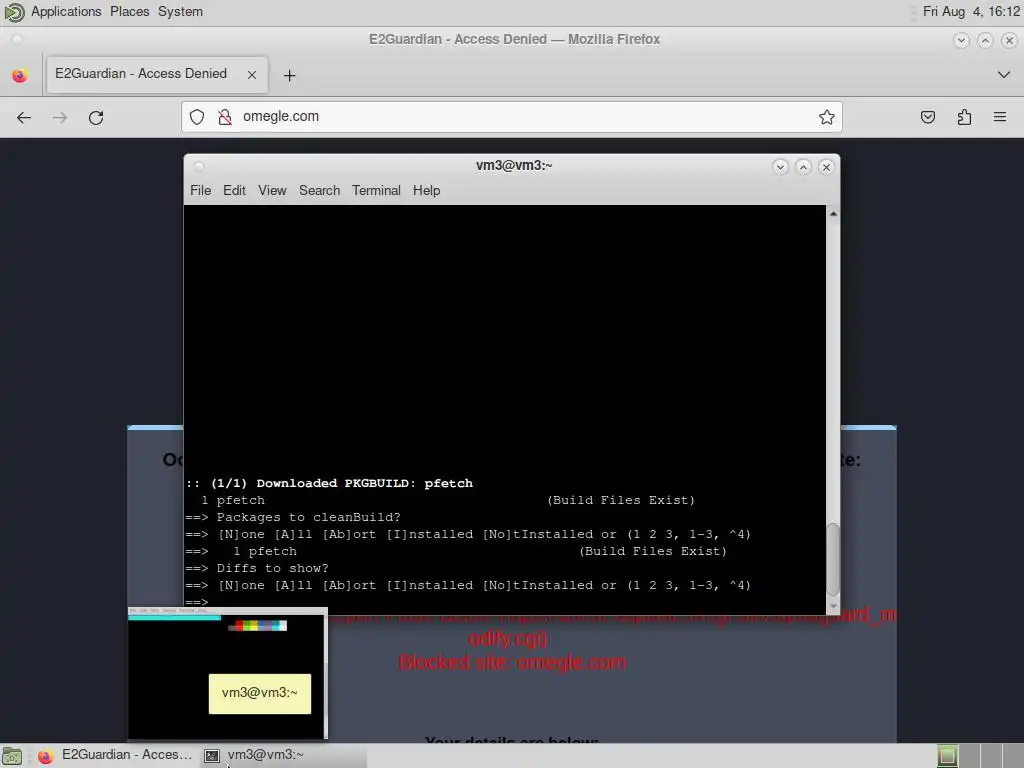Open the Firefox hamburger menu

1000,117
